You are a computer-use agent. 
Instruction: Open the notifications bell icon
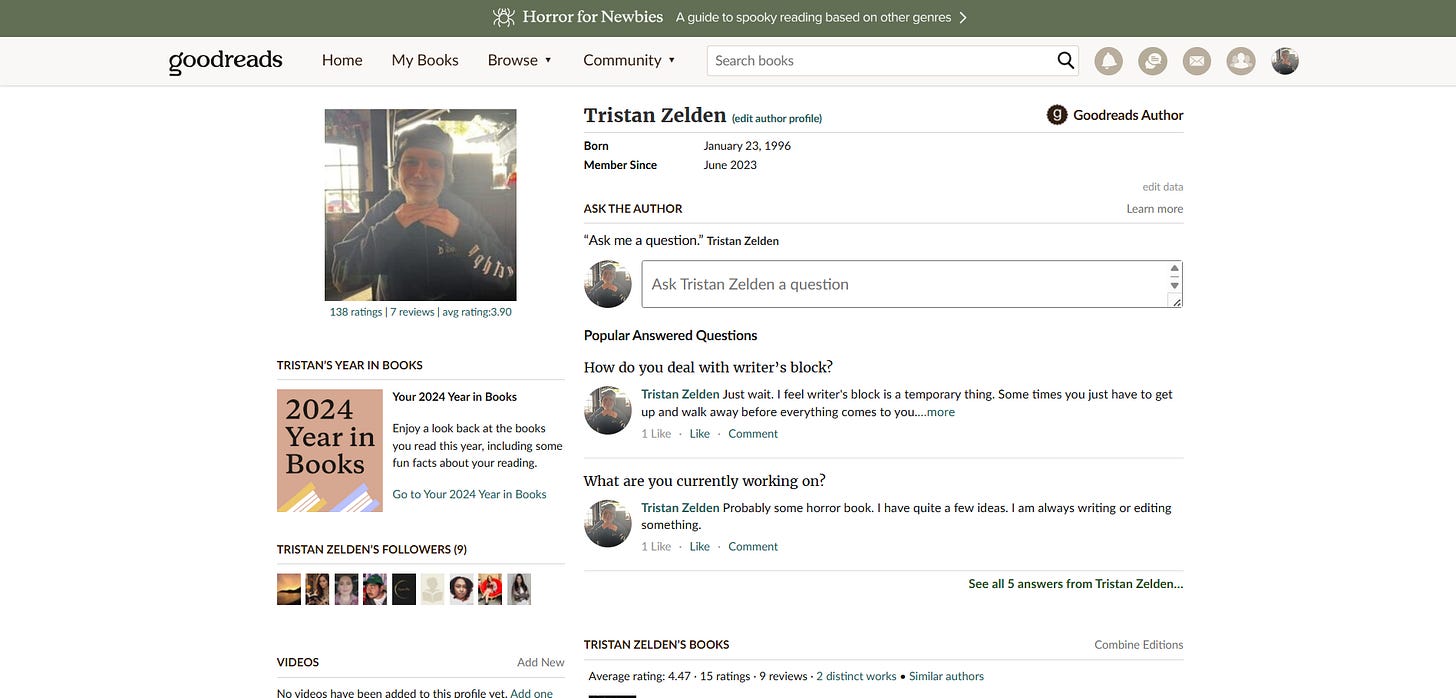point(1108,60)
